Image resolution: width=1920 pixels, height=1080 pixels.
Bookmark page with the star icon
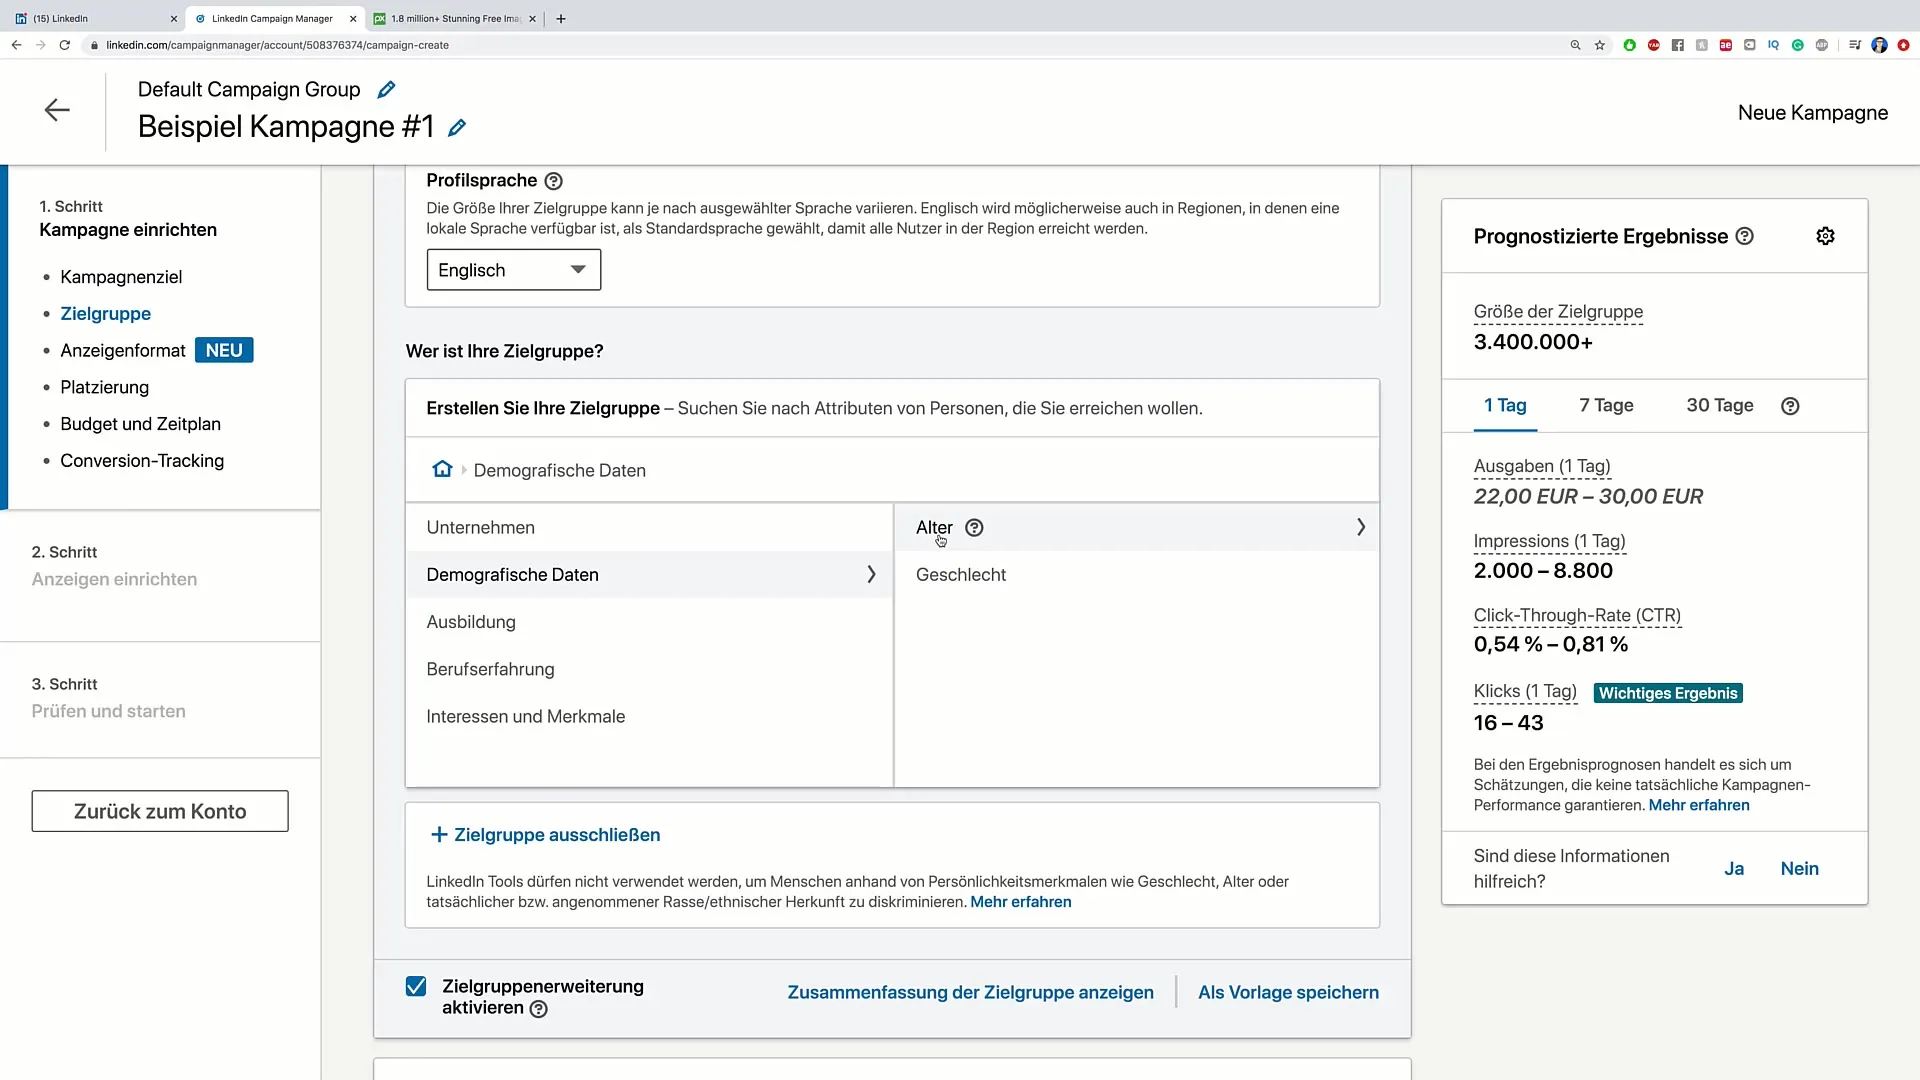[x=1600, y=45]
